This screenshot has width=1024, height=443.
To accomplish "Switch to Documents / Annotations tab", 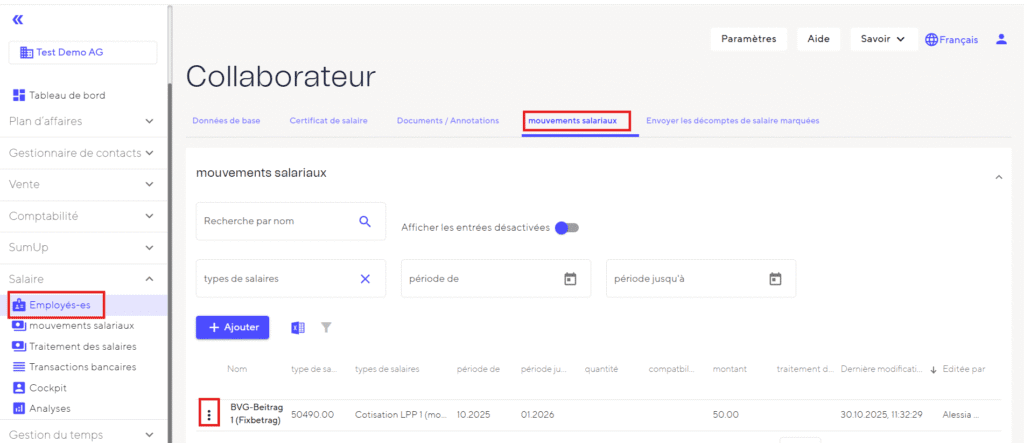I will pyautogui.click(x=447, y=121).
